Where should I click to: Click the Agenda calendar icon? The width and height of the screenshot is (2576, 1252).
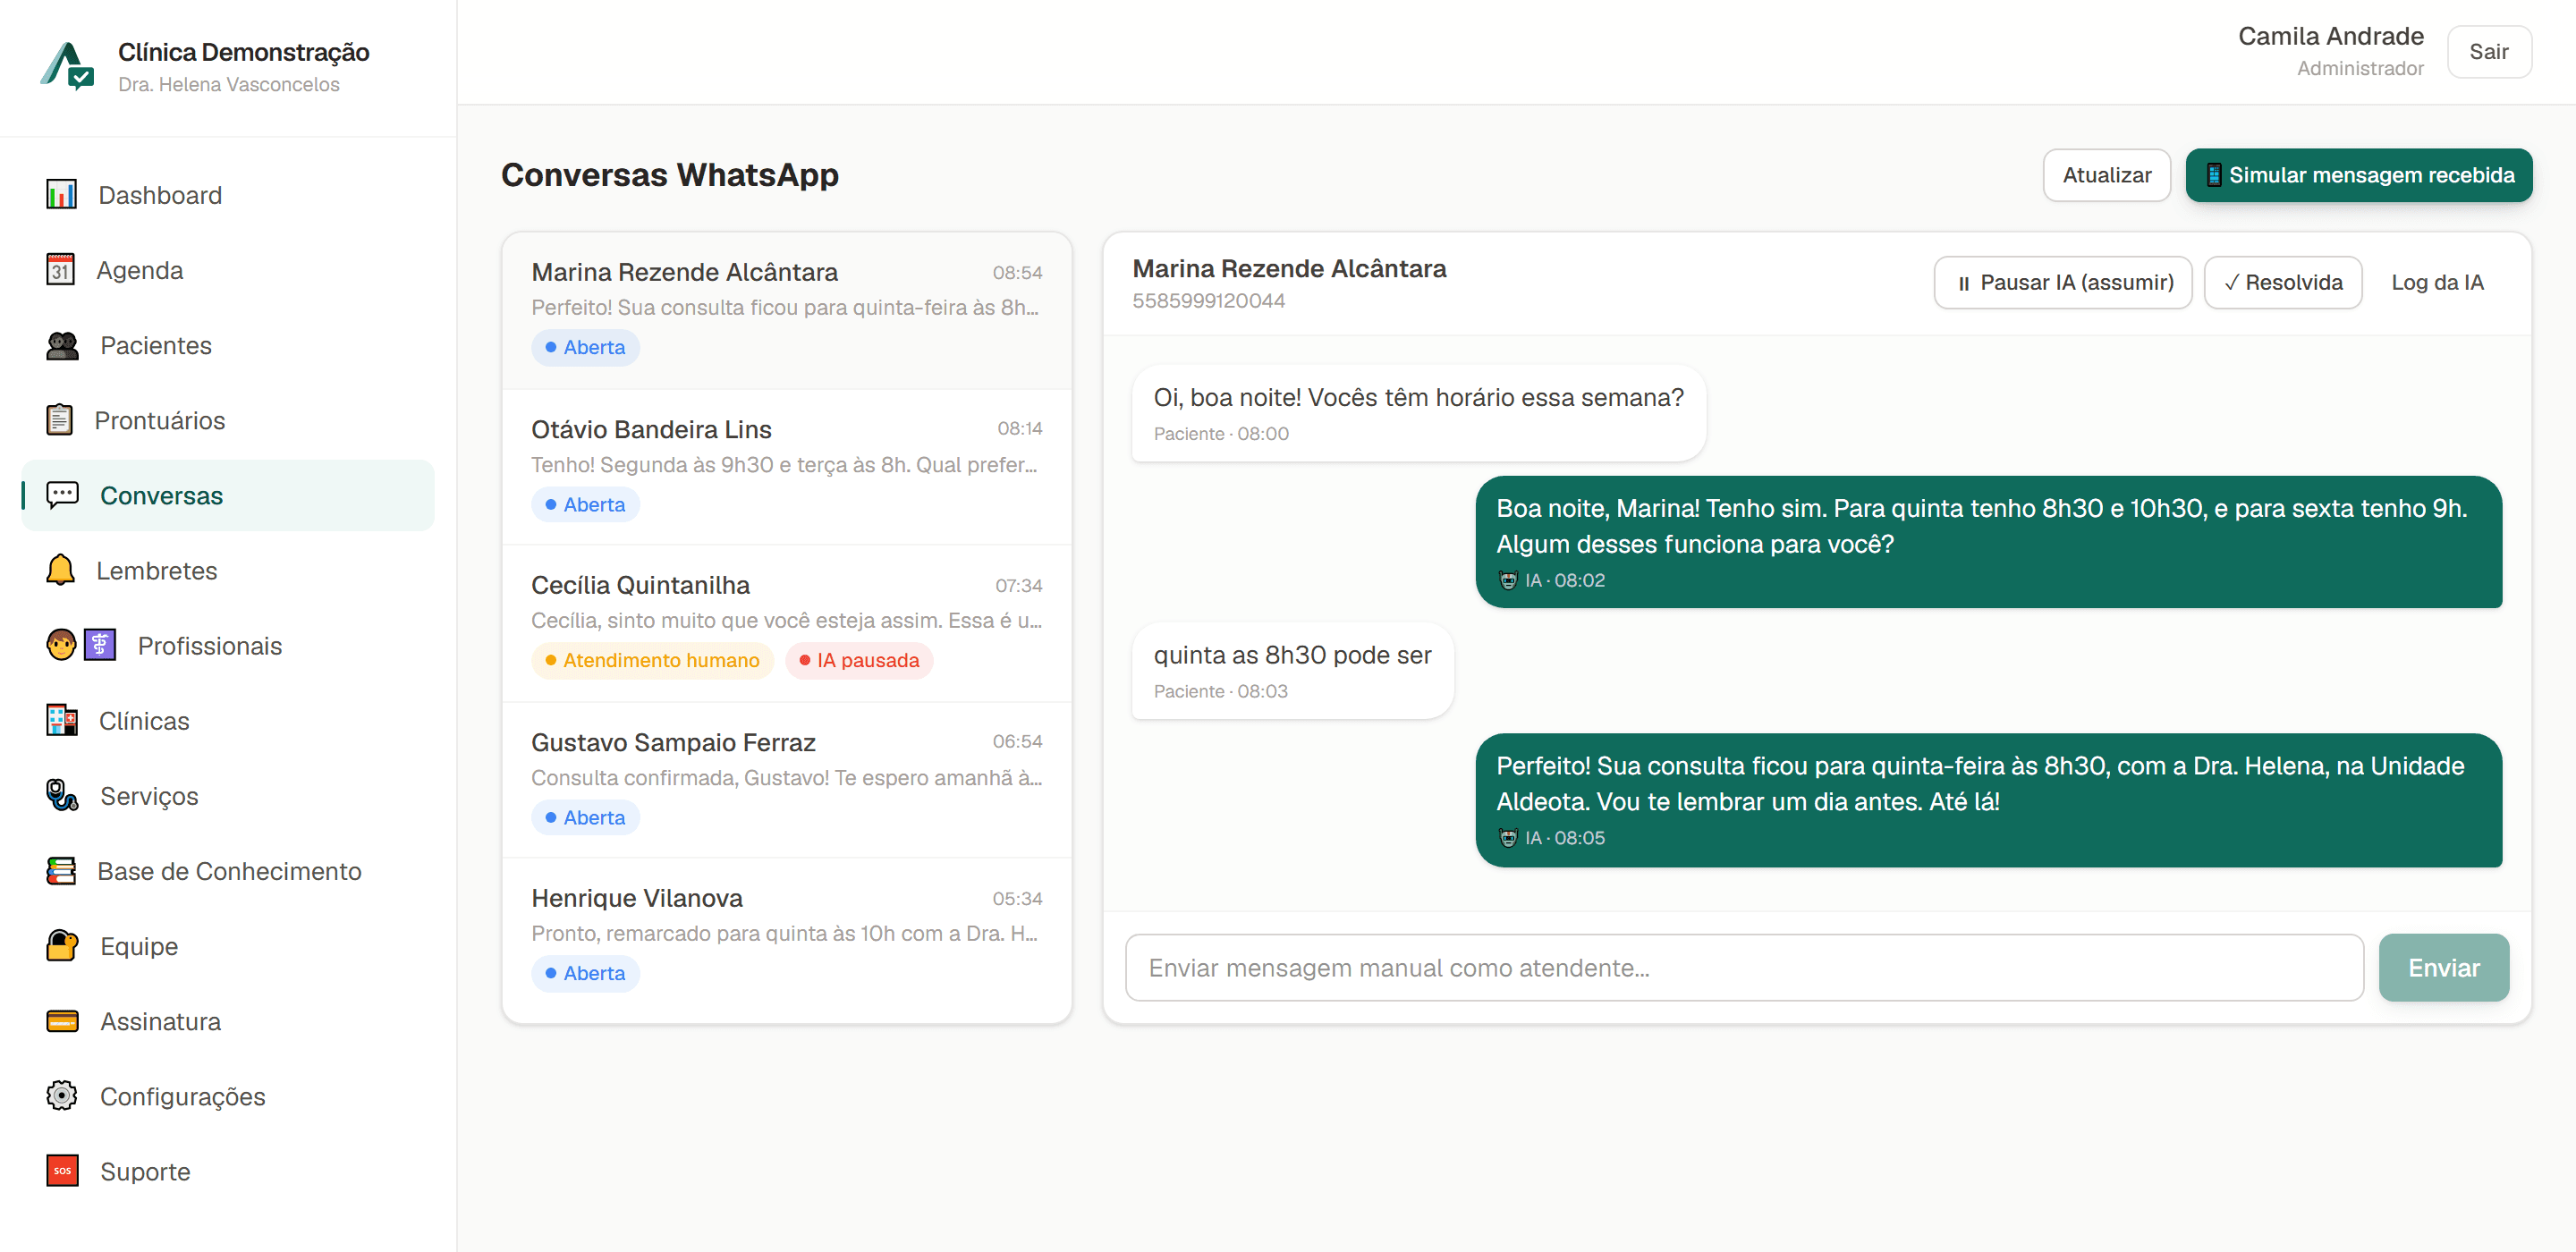[x=60, y=269]
